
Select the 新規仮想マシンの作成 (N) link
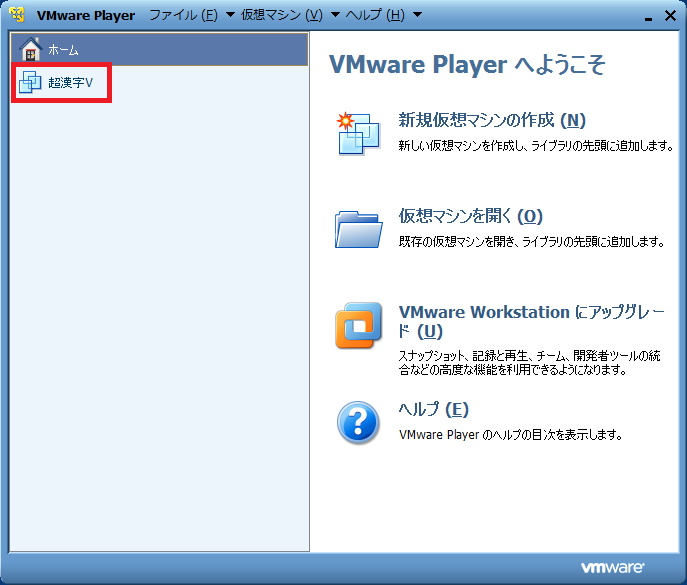[x=492, y=121]
